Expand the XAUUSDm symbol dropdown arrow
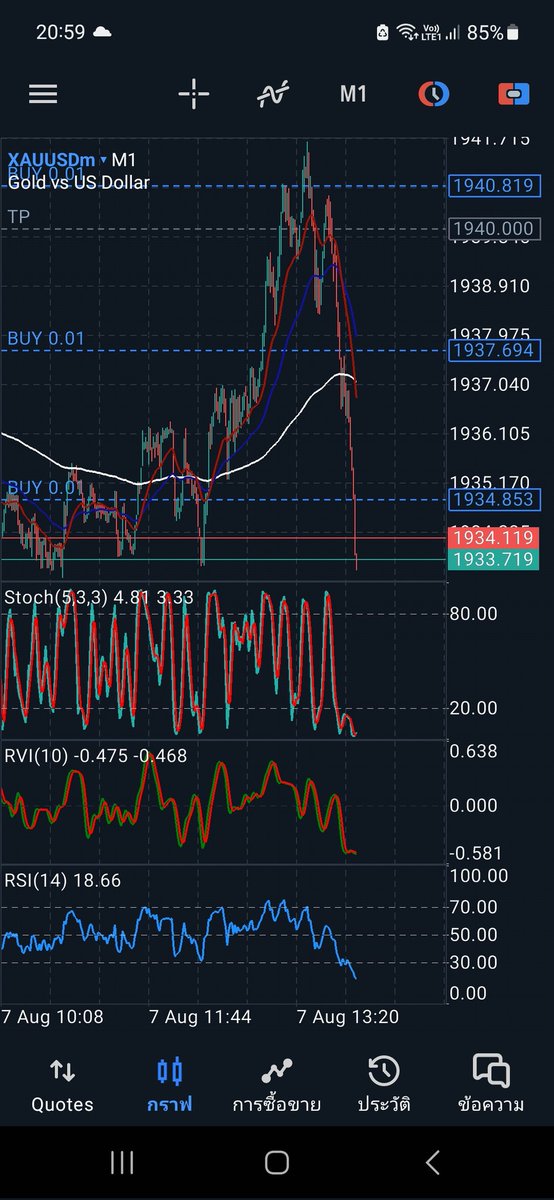 point(103,160)
